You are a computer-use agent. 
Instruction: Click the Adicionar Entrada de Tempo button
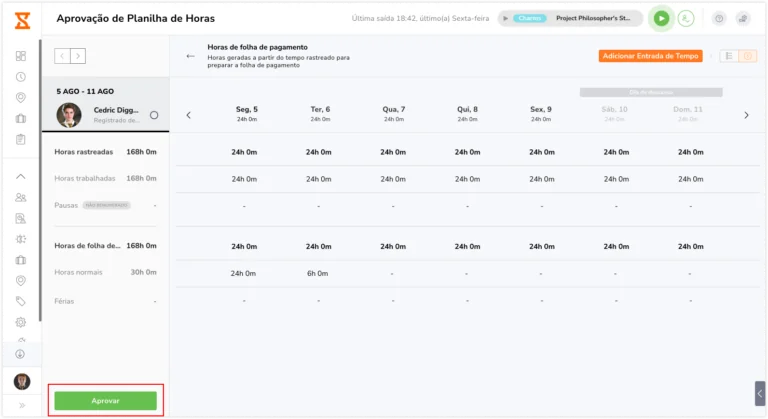(x=650, y=56)
